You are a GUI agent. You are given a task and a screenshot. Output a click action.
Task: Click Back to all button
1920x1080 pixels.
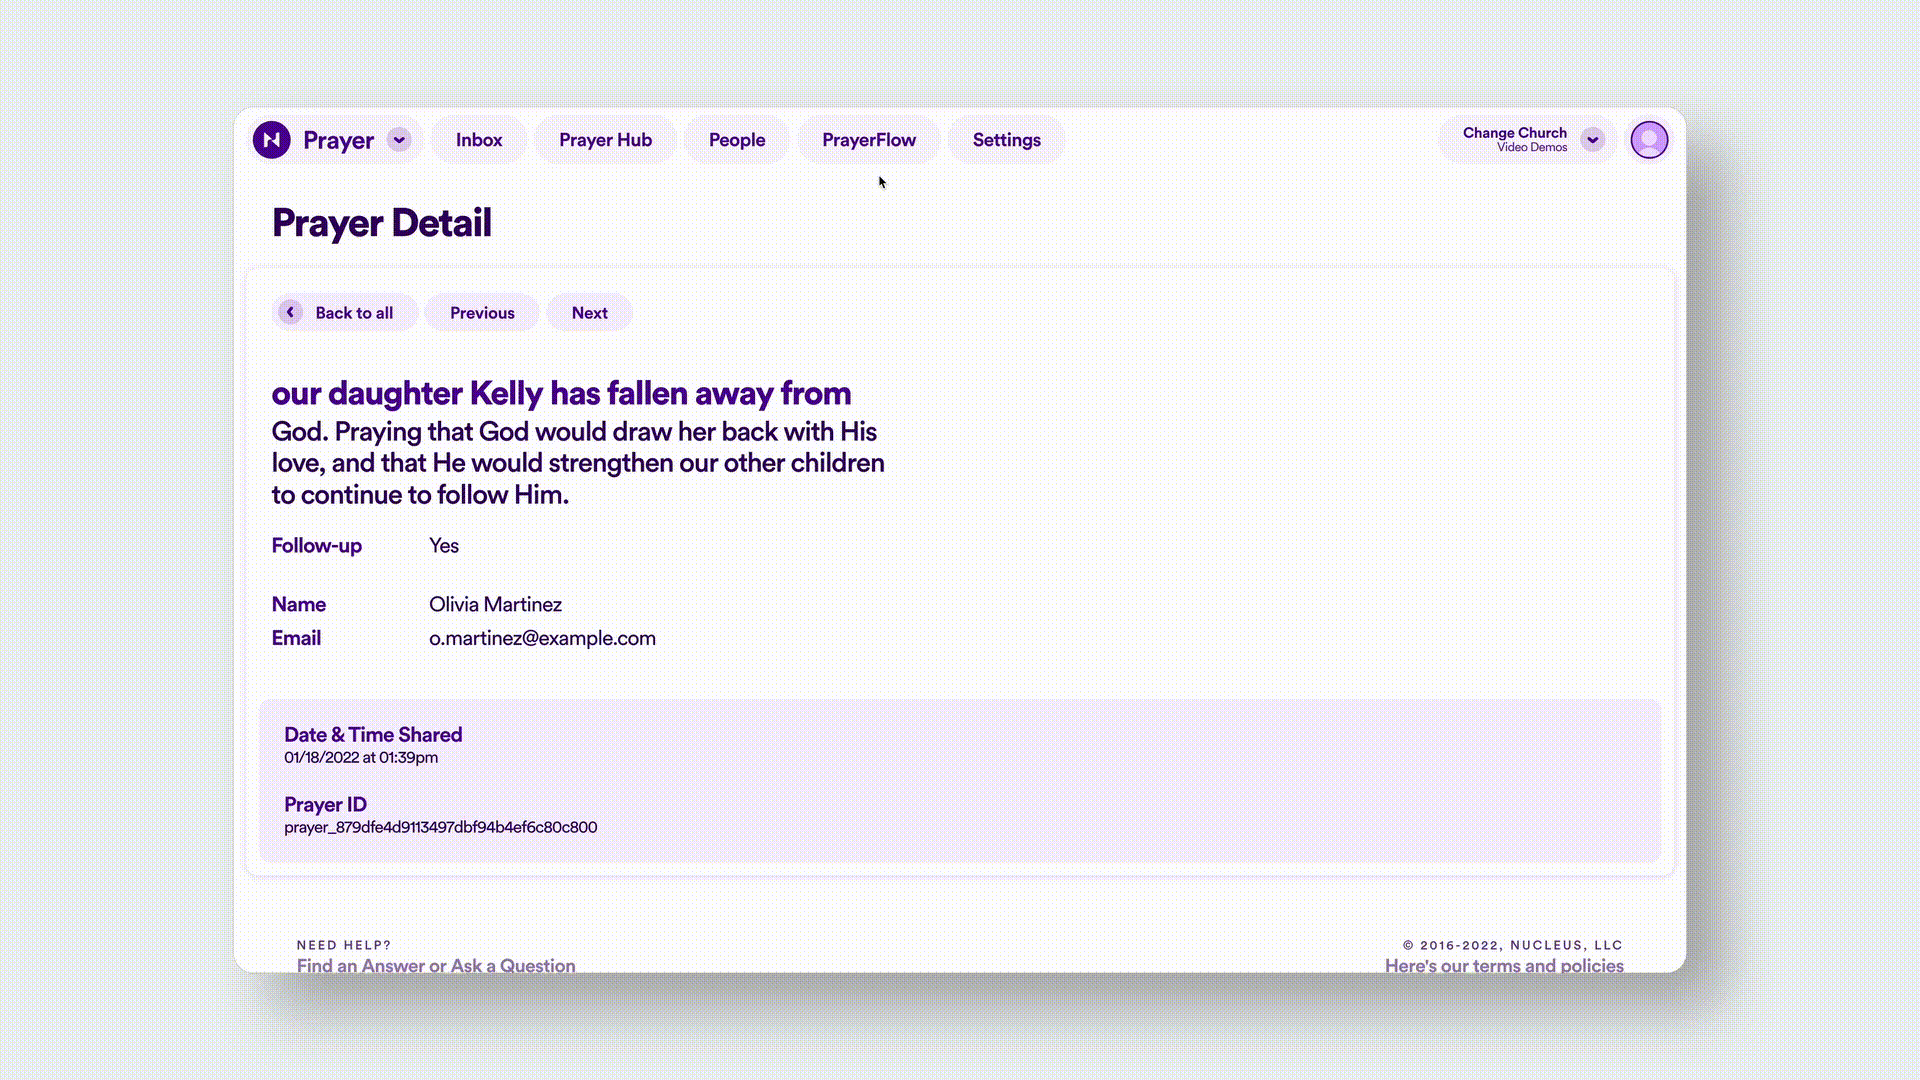[x=354, y=313]
